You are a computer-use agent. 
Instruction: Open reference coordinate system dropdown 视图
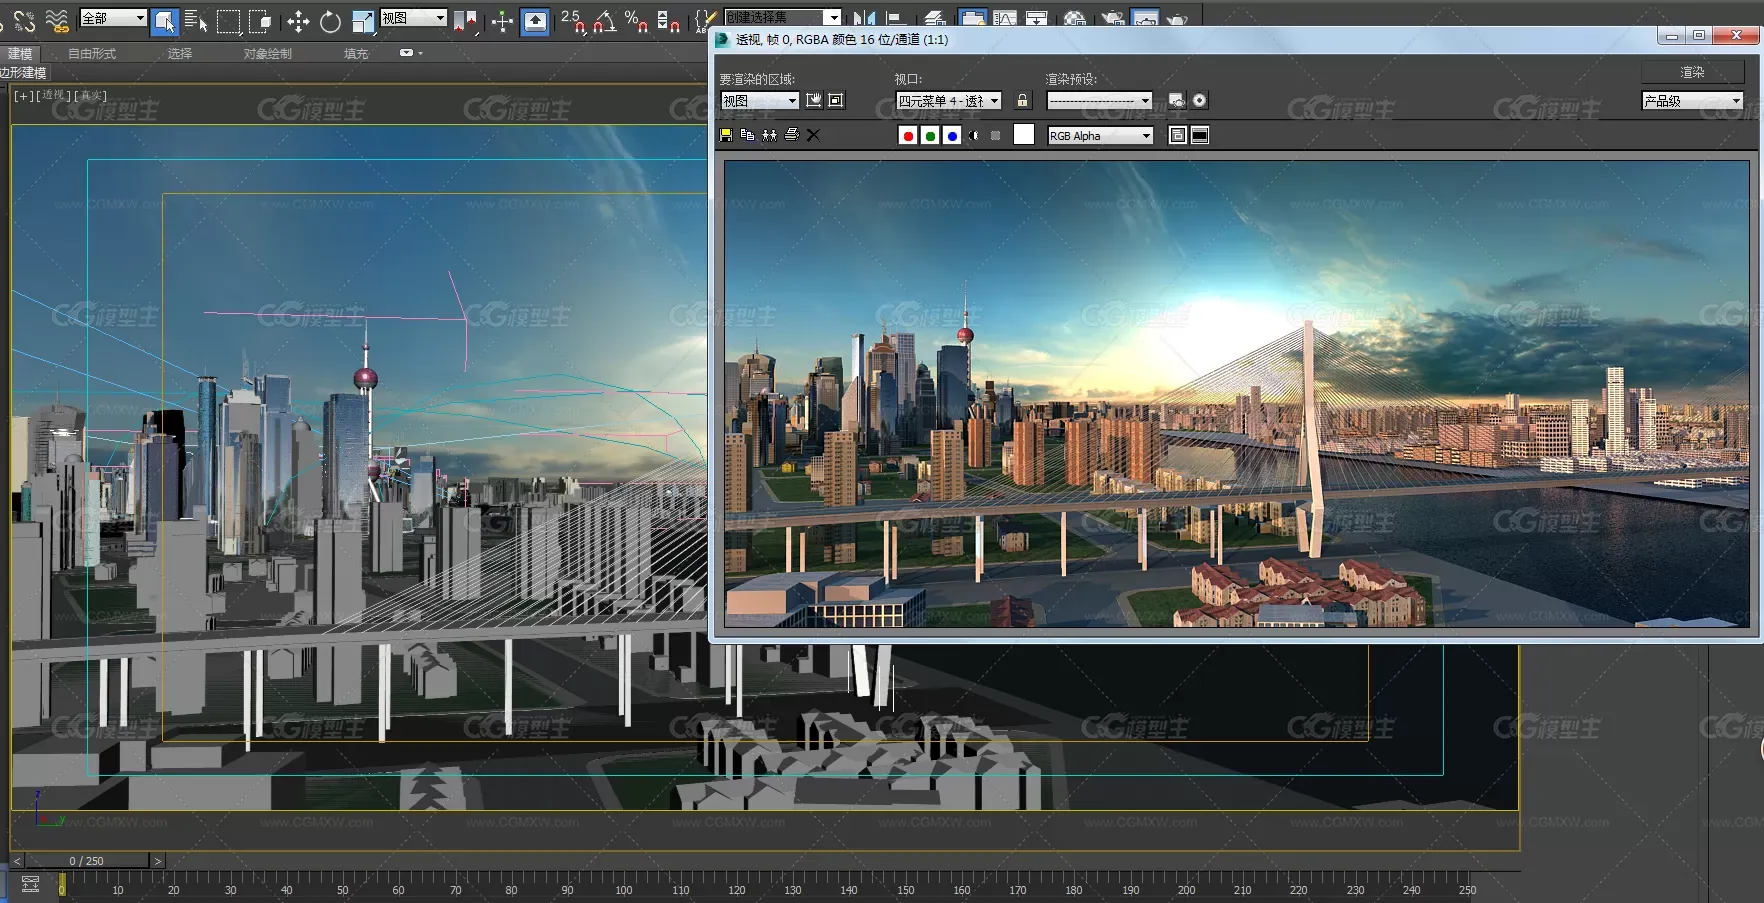click(x=413, y=18)
